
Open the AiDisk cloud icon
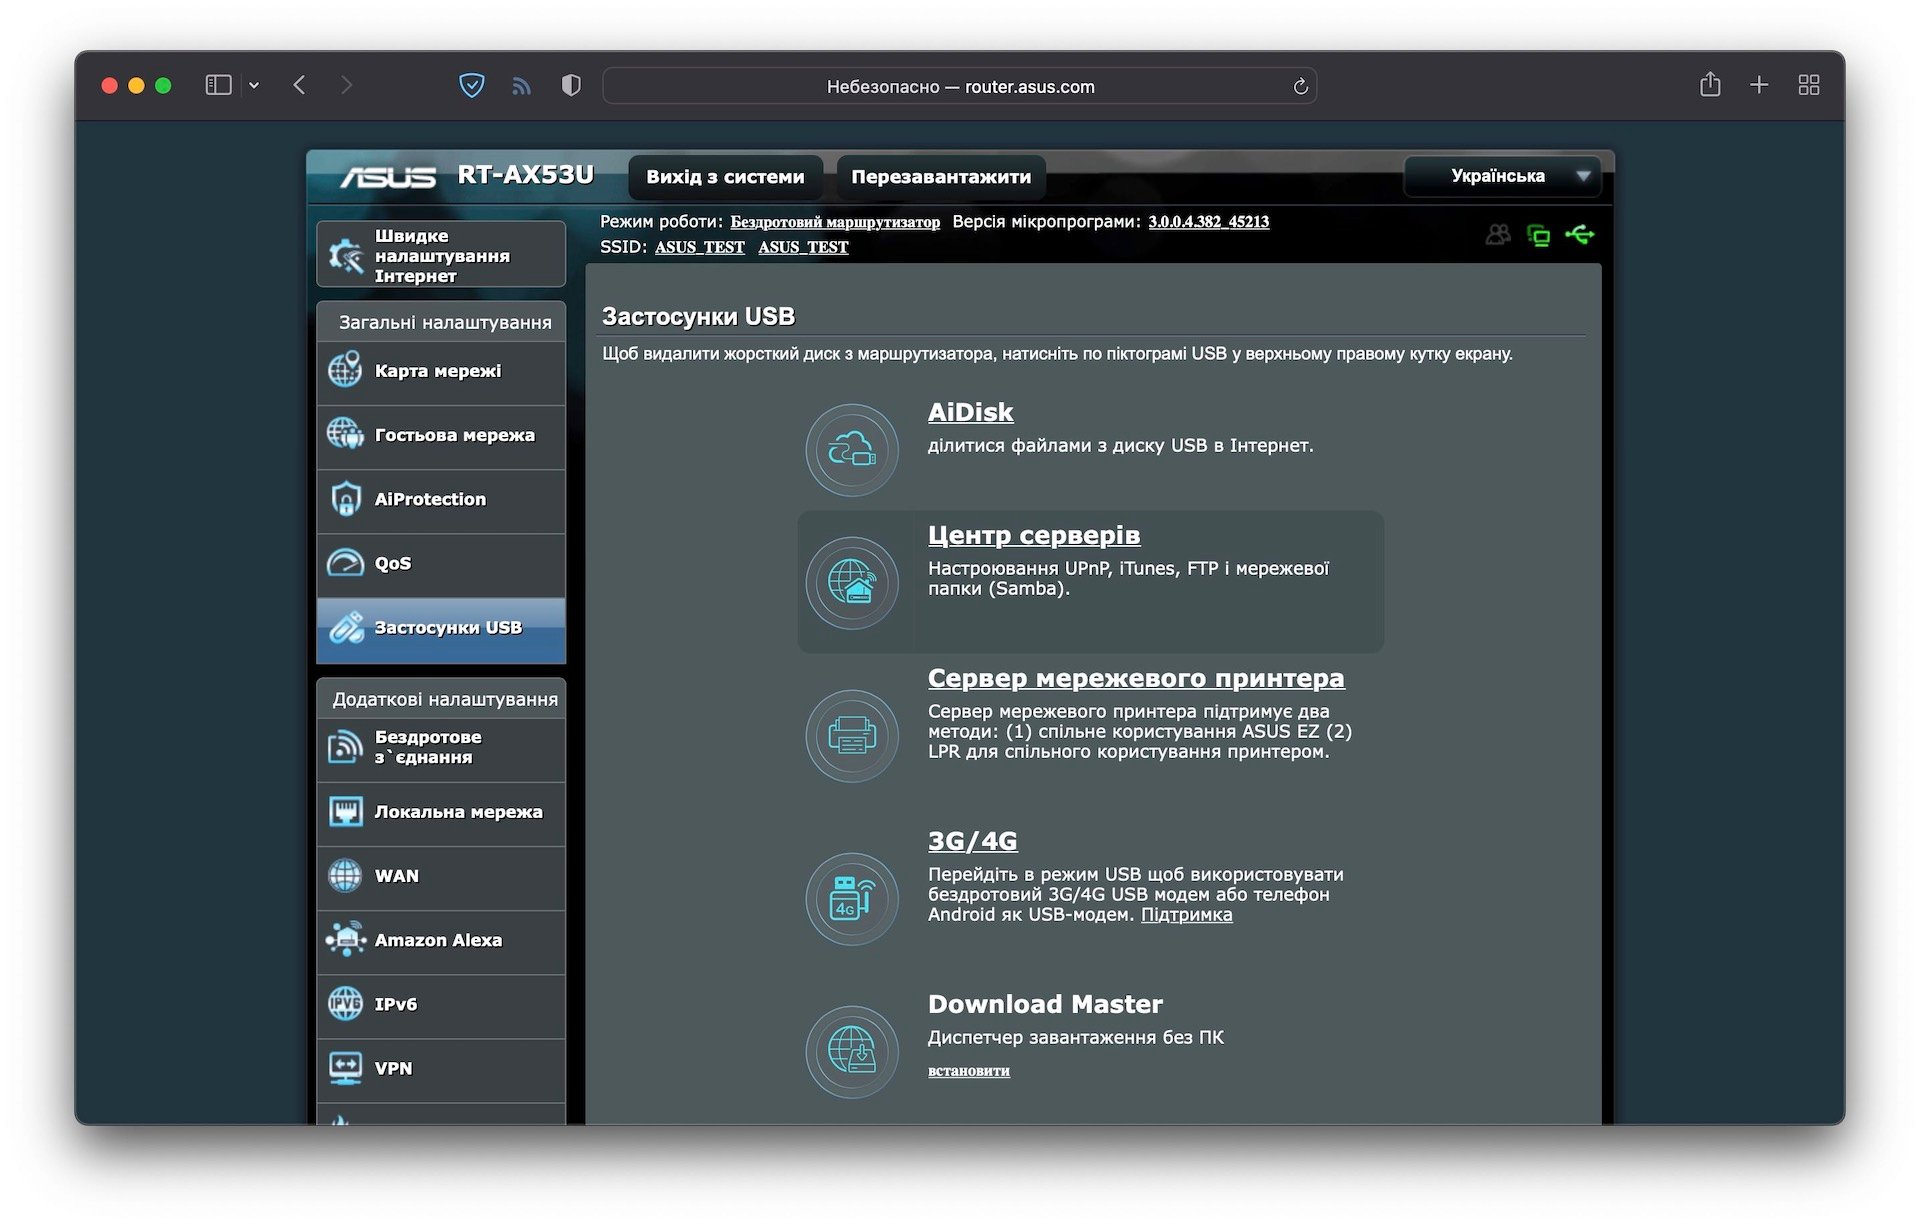pyautogui.click(x=852, y=450)
